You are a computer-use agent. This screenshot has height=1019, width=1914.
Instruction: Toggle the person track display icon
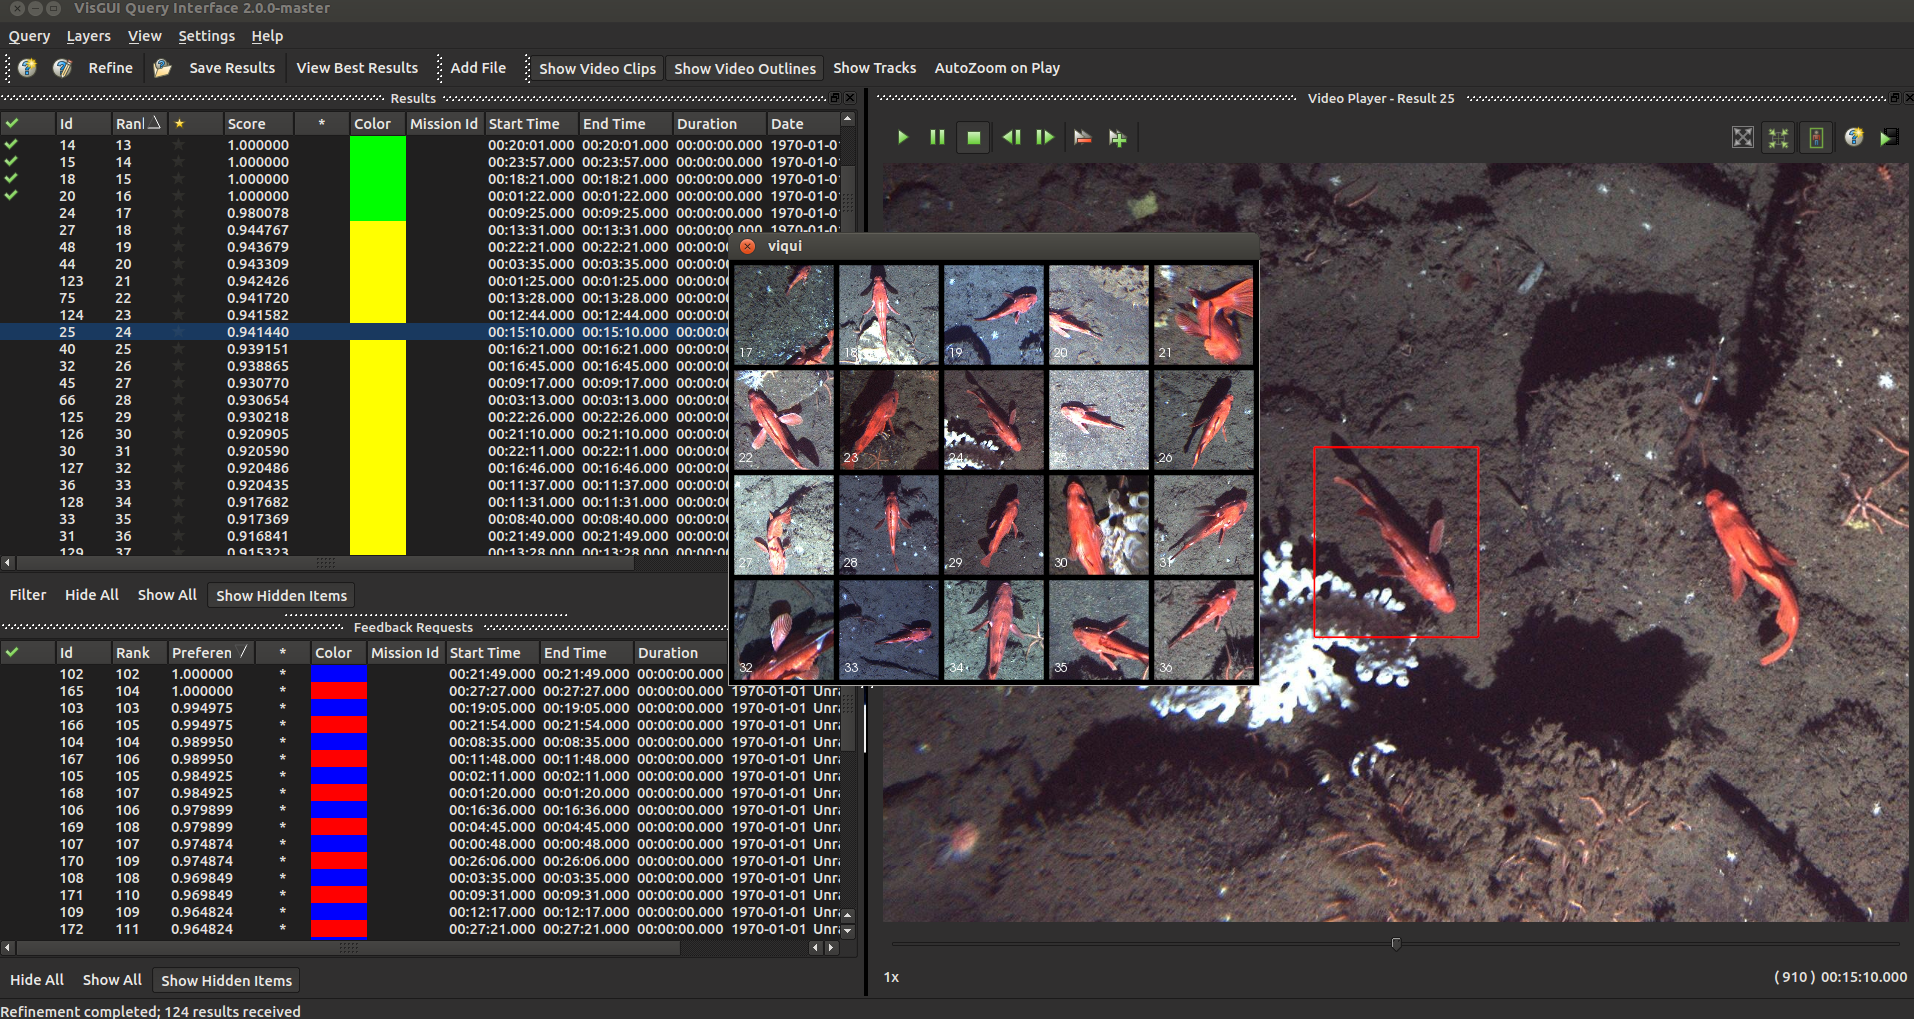pos(1816,138)
